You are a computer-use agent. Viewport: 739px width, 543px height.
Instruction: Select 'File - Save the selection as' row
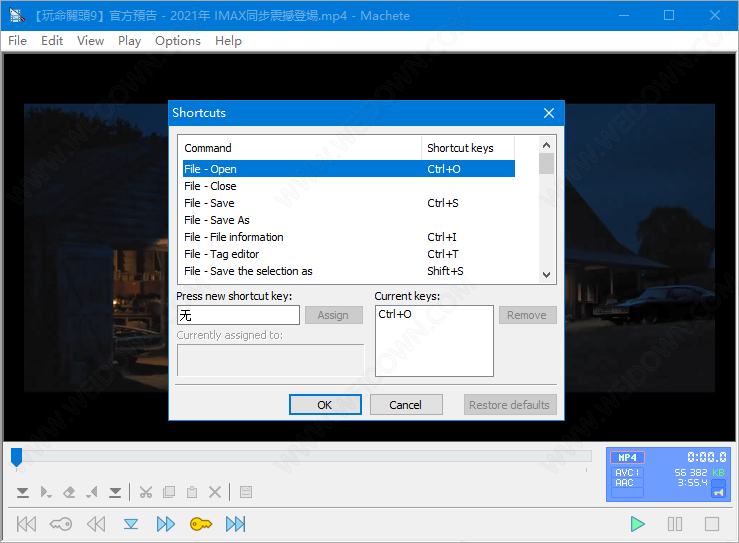coord(349,271)
